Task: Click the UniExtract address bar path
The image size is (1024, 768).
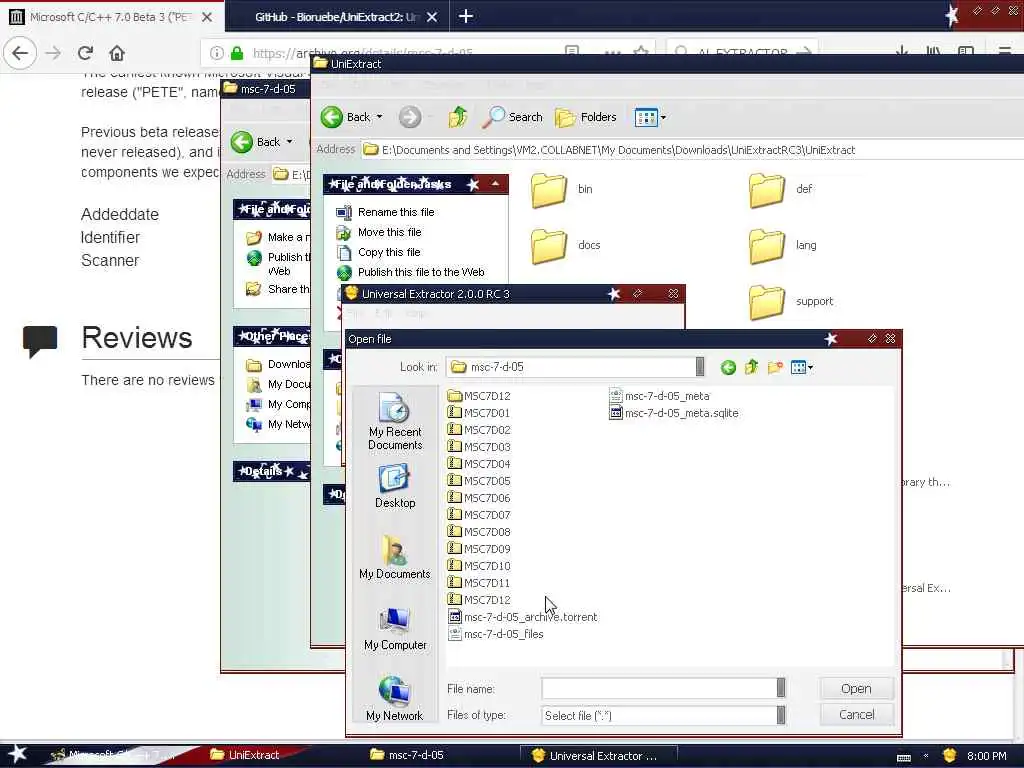Action: point(618,150)
